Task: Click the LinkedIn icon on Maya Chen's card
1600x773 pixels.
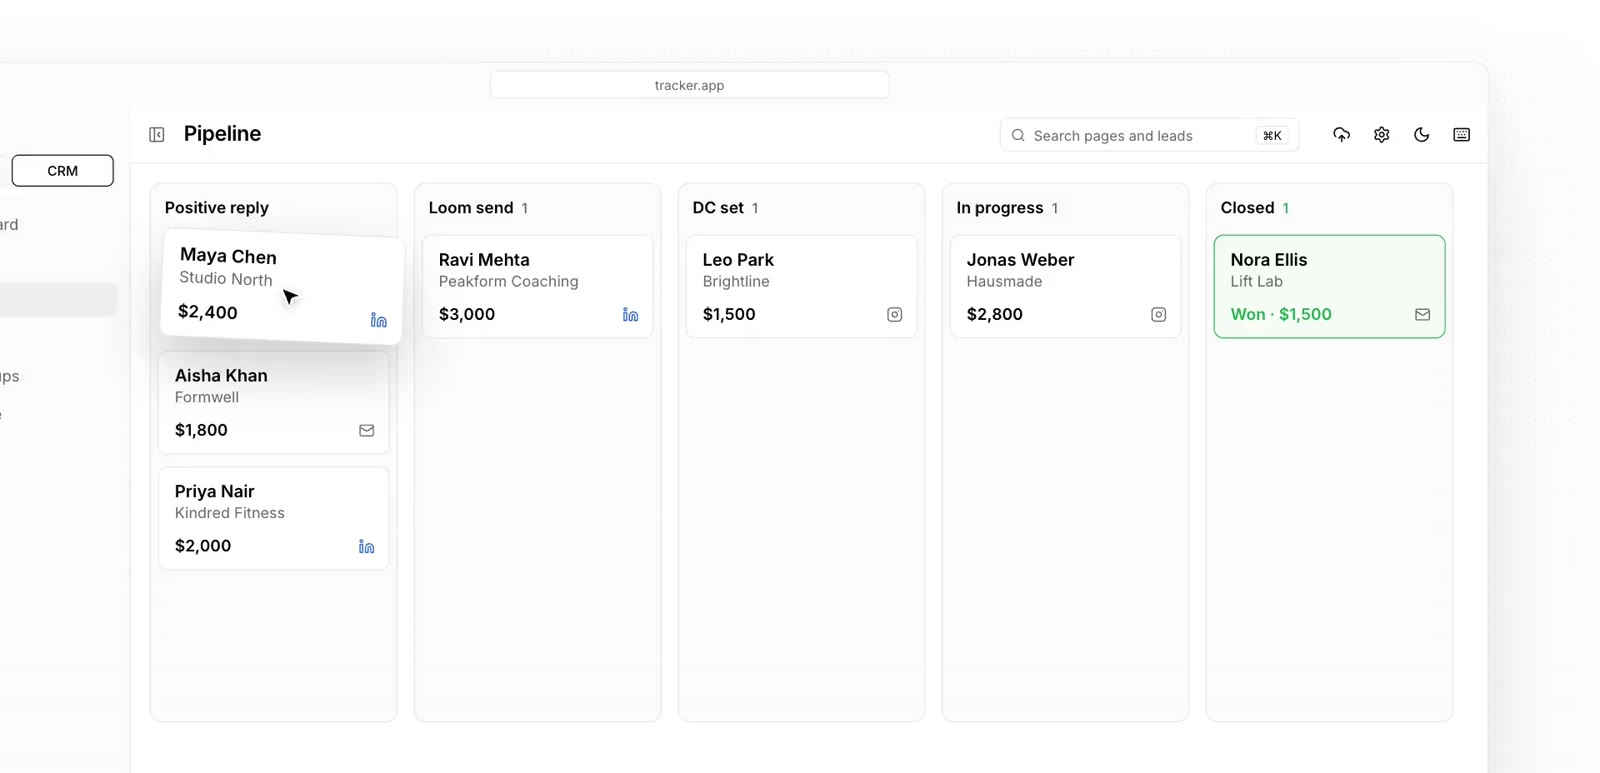Action: click(x=378, y=320)
